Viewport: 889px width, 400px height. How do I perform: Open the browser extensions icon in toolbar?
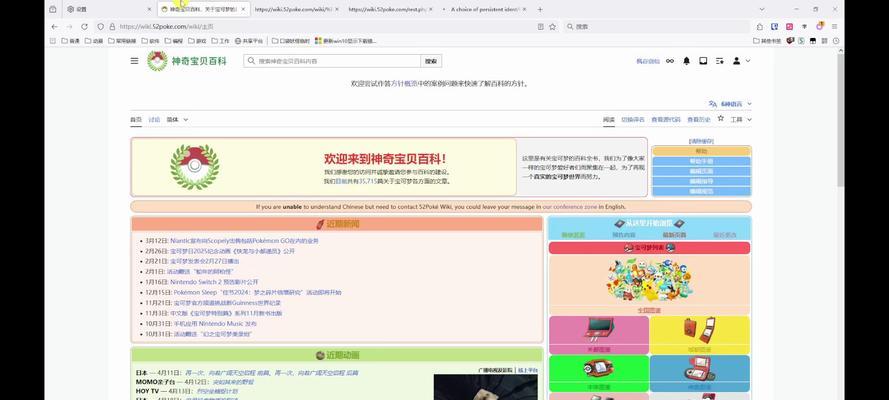tap(760, 27)
